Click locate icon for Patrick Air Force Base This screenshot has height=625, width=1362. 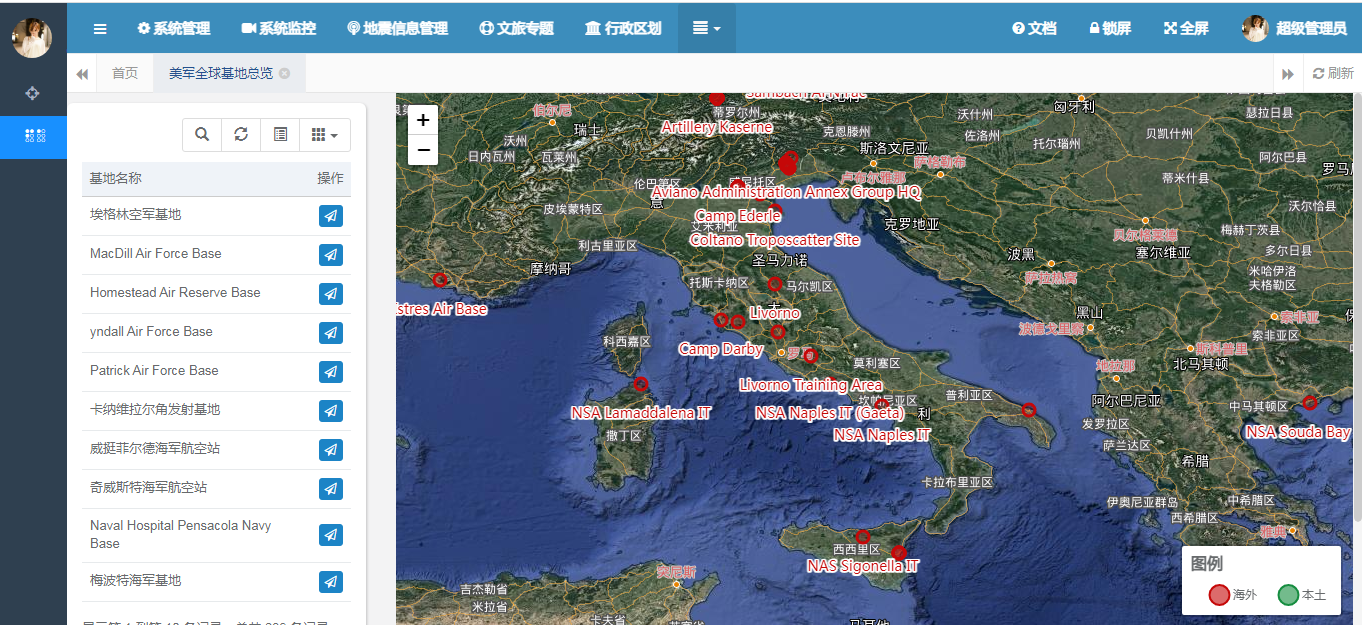click(331, 372)
